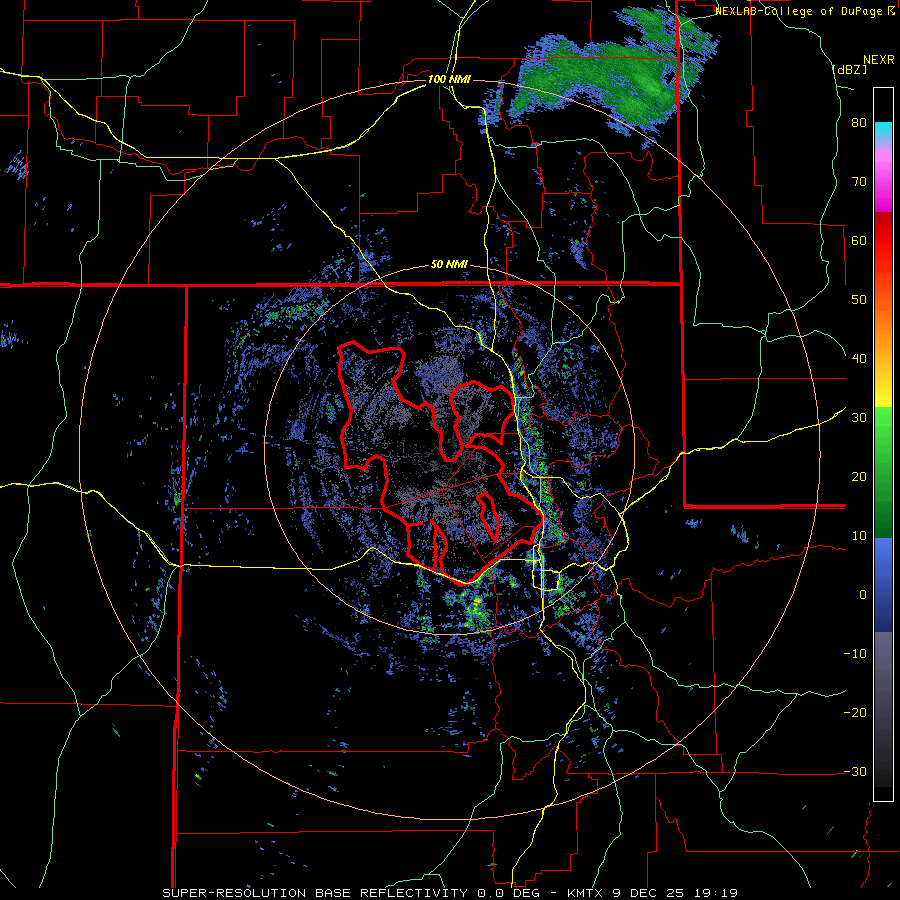The height and width of the screenshot is (900, 900).
Task: Click the green band of the color bar
Action: pyautogui.click(x=883, y=472)
